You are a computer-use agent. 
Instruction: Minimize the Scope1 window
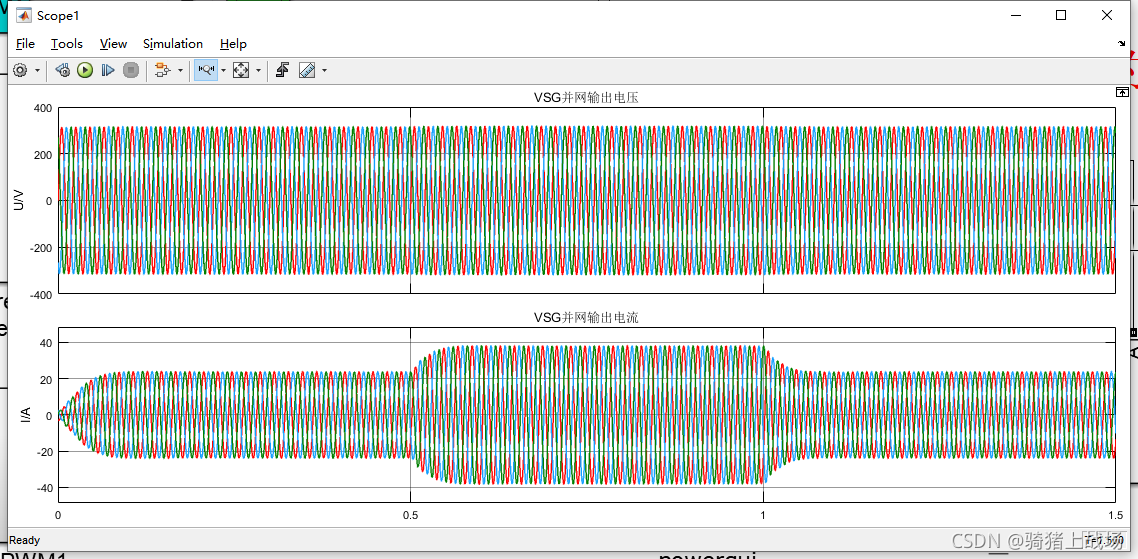[x=1015, y=15]
